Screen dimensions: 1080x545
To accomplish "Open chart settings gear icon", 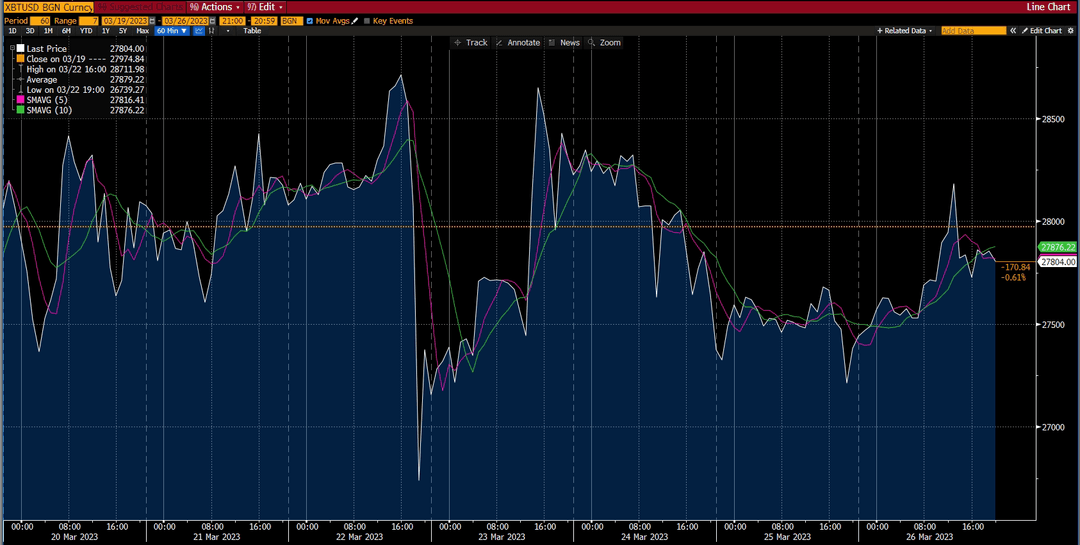I will (x=1070, y=31).
